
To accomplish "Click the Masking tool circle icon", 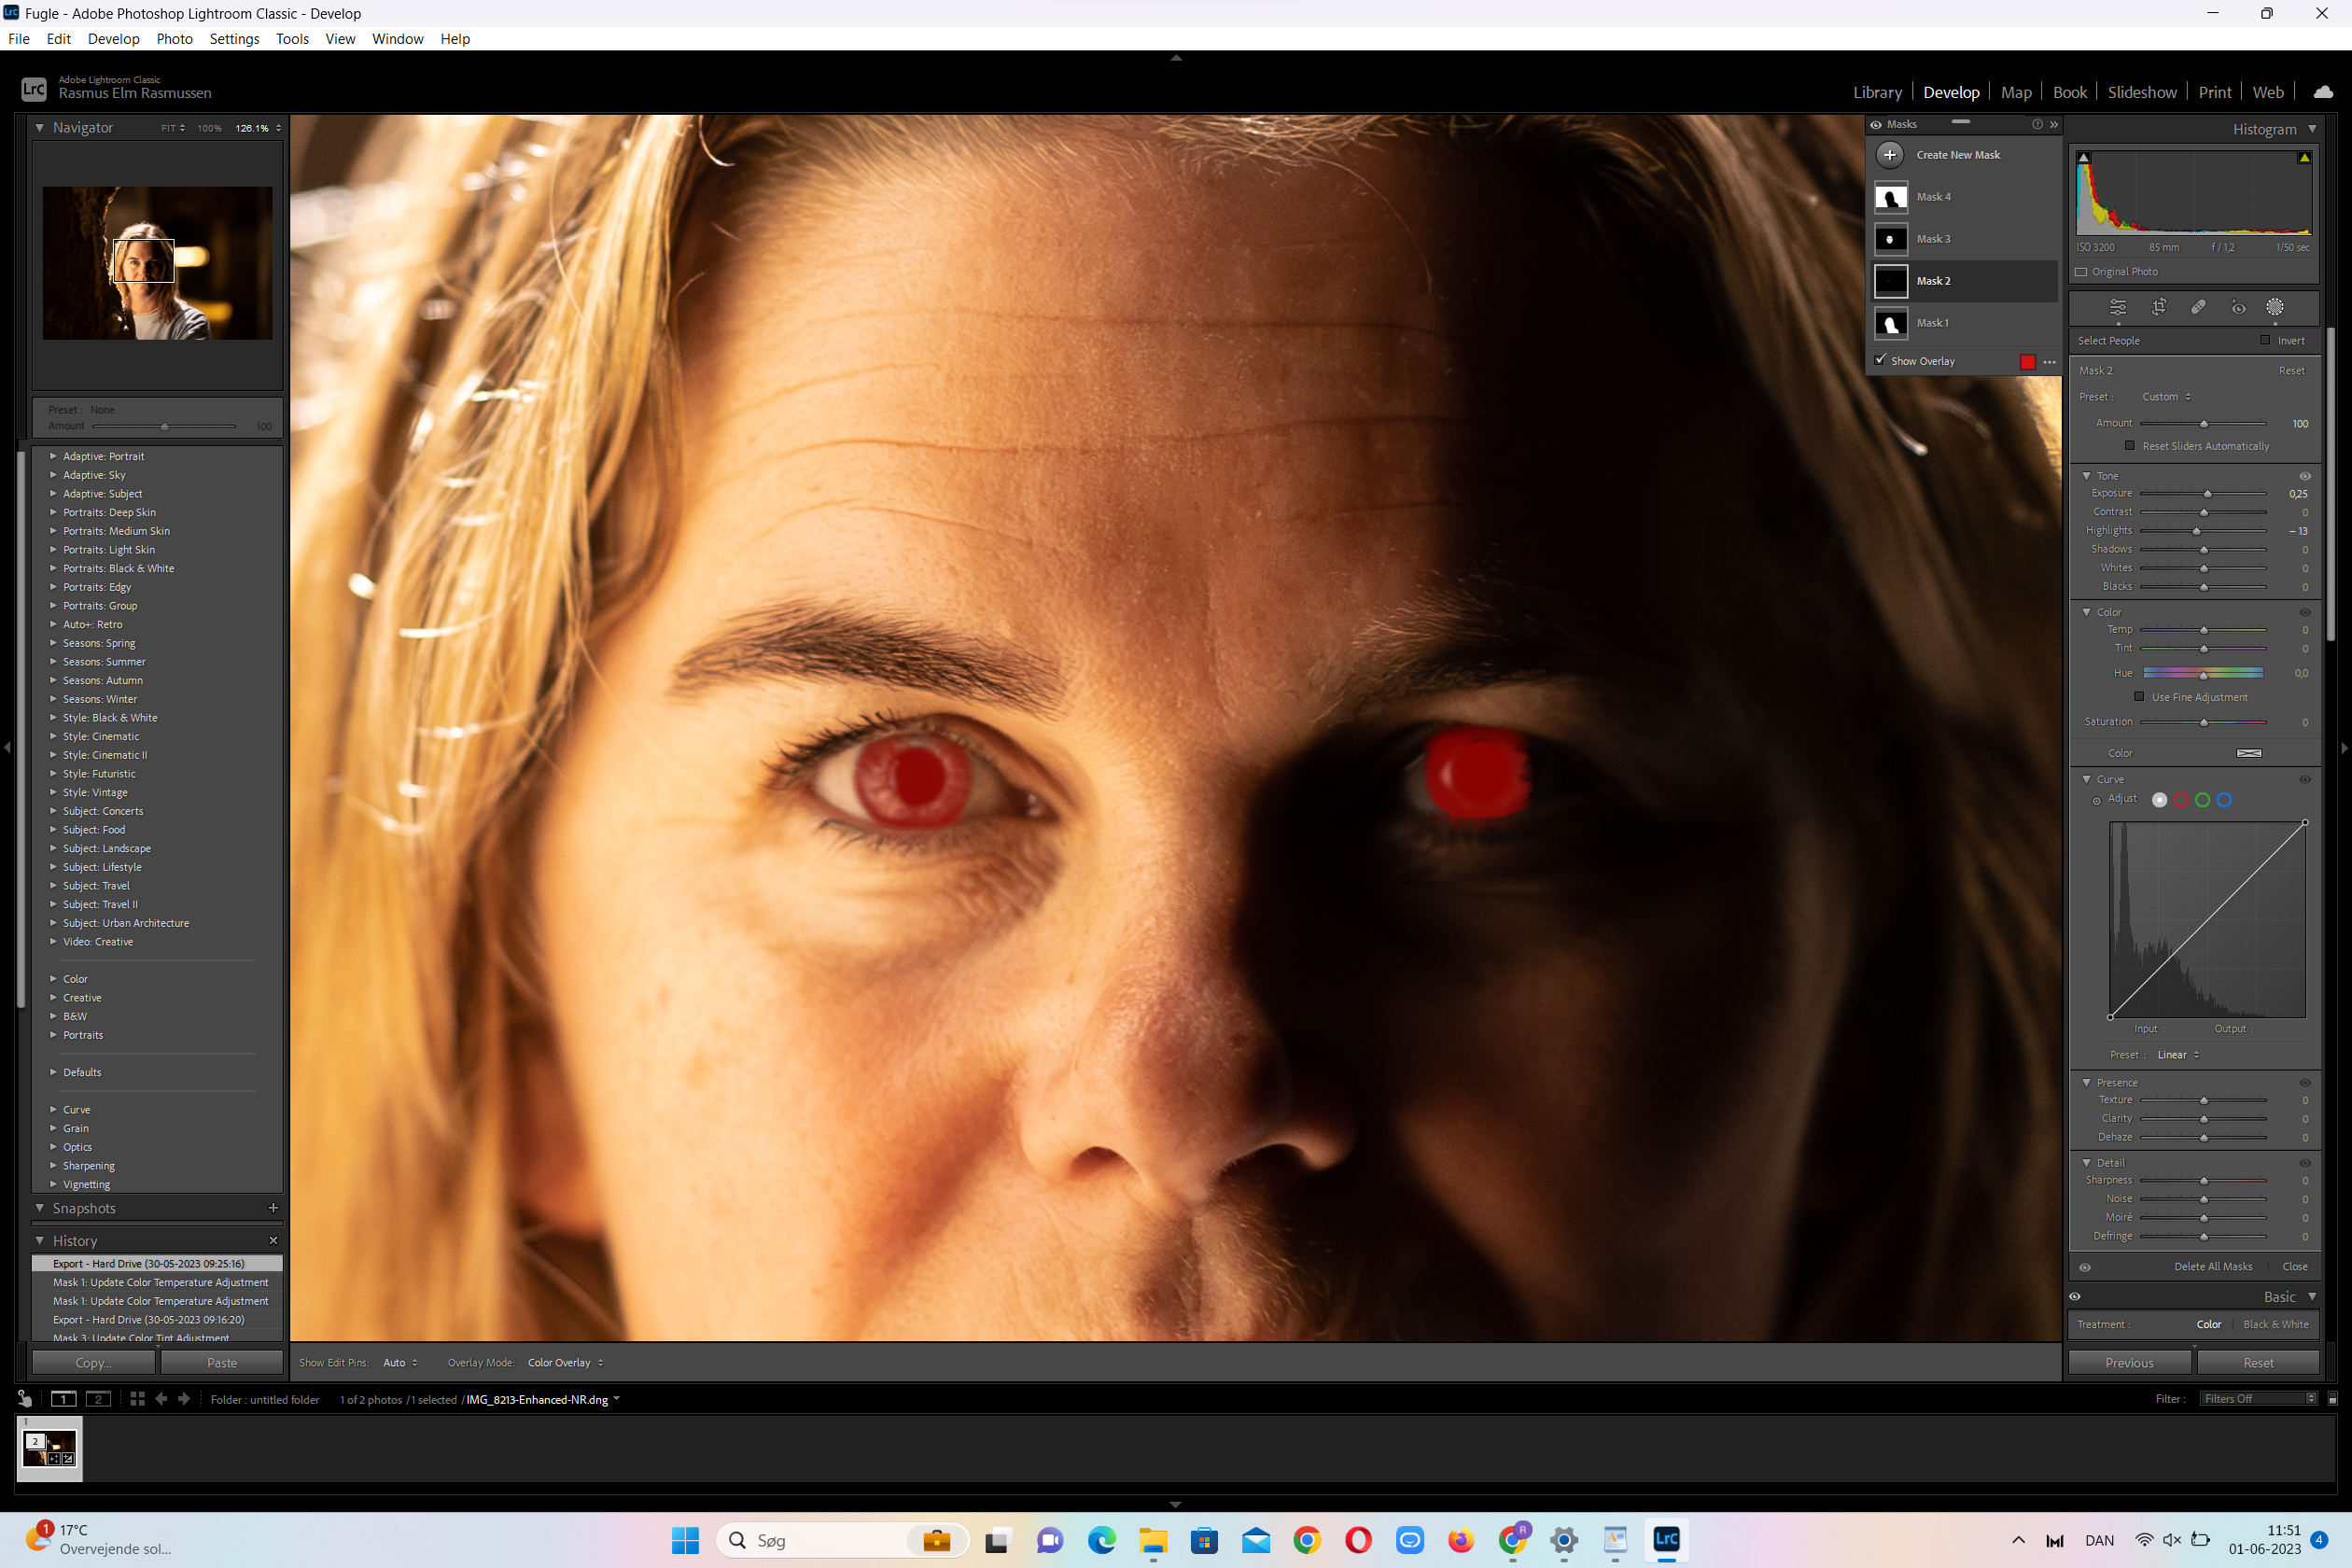I will click(x=2275, y=307).
